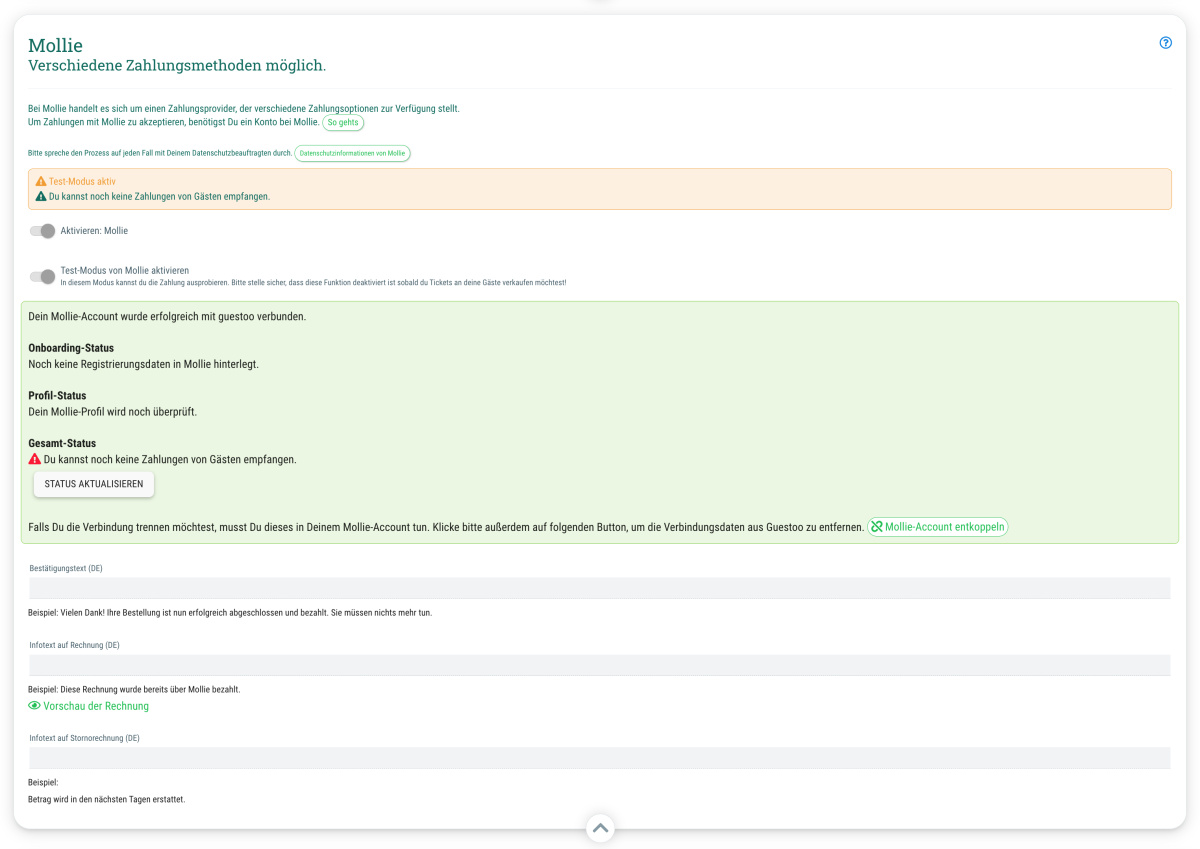Click text Betrag wird in den nächsten Tagen erstattet
1200x849 pixels.
point(107,800)
